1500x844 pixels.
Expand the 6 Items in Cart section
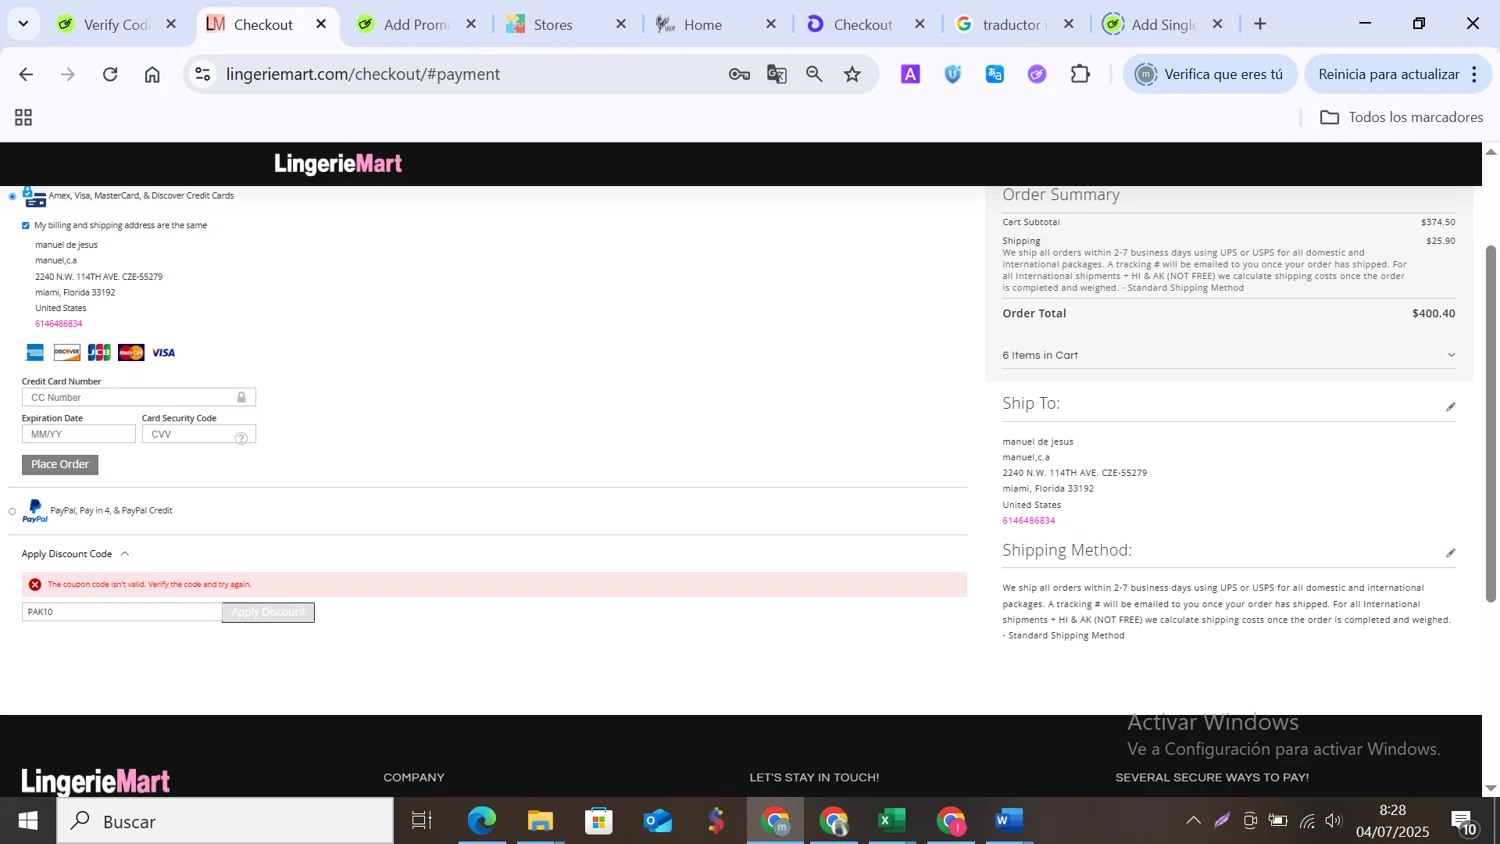click(1229, 355)
